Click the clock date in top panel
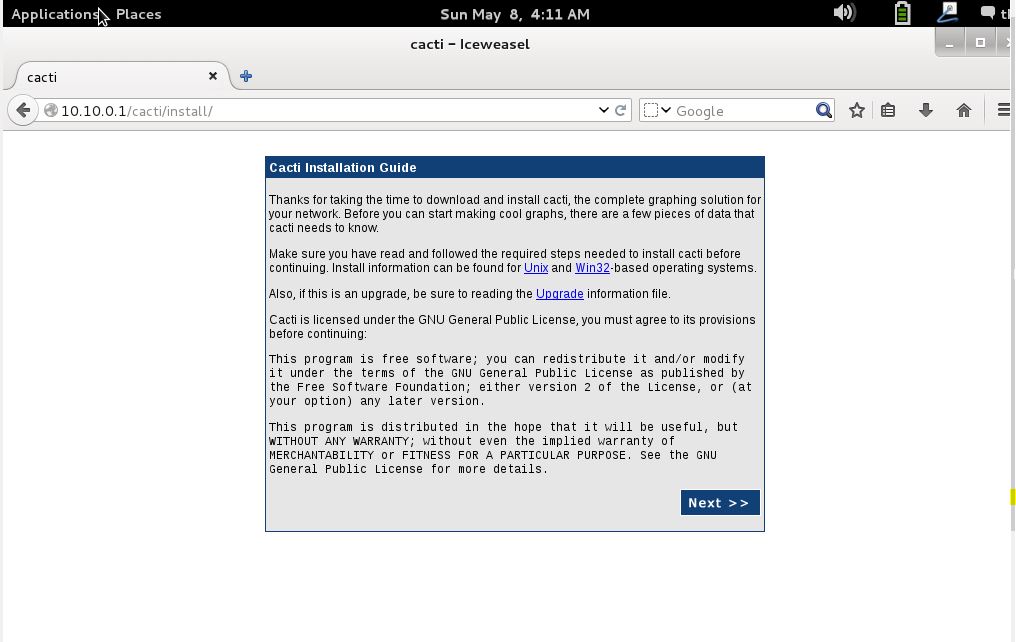The height and width of the screenshot is (642, 1016). click(514, 14)
